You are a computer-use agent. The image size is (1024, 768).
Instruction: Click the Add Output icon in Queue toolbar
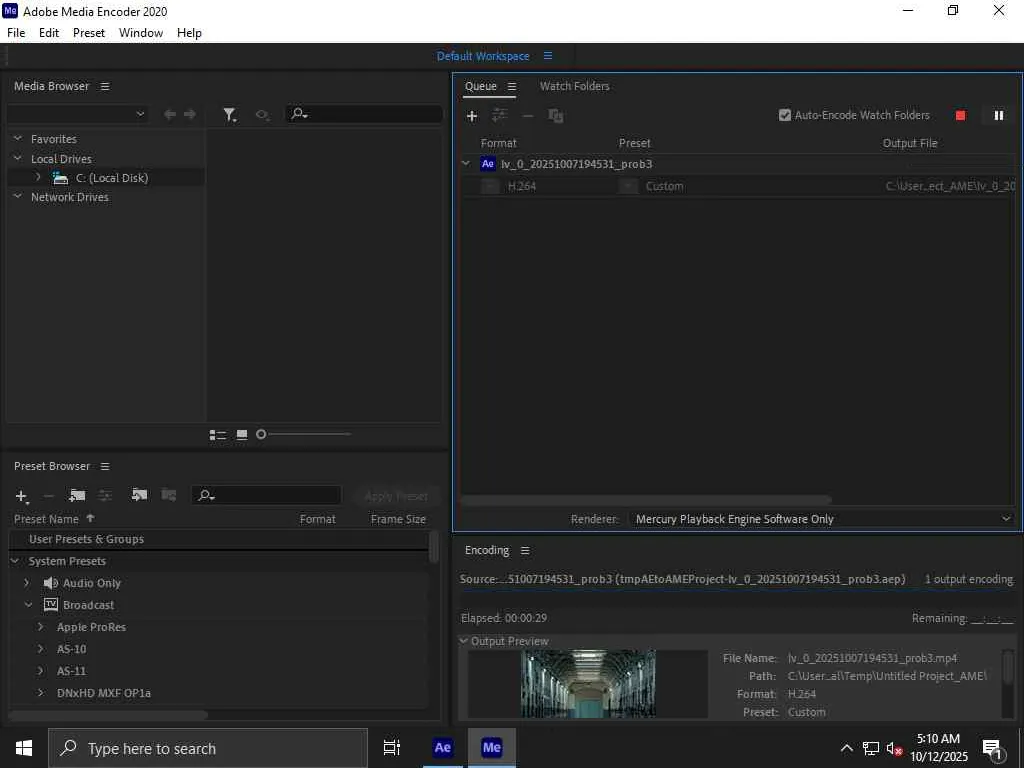[500, 116]
